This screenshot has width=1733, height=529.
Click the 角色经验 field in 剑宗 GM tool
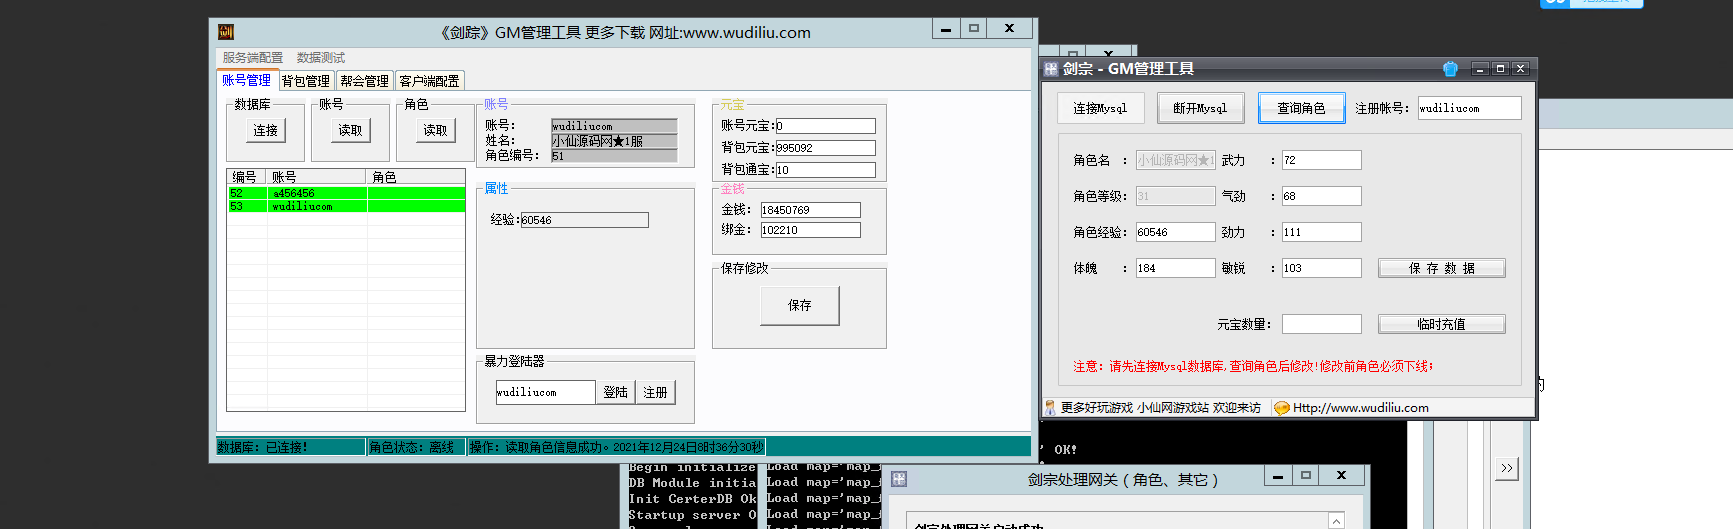[1175, 232]
